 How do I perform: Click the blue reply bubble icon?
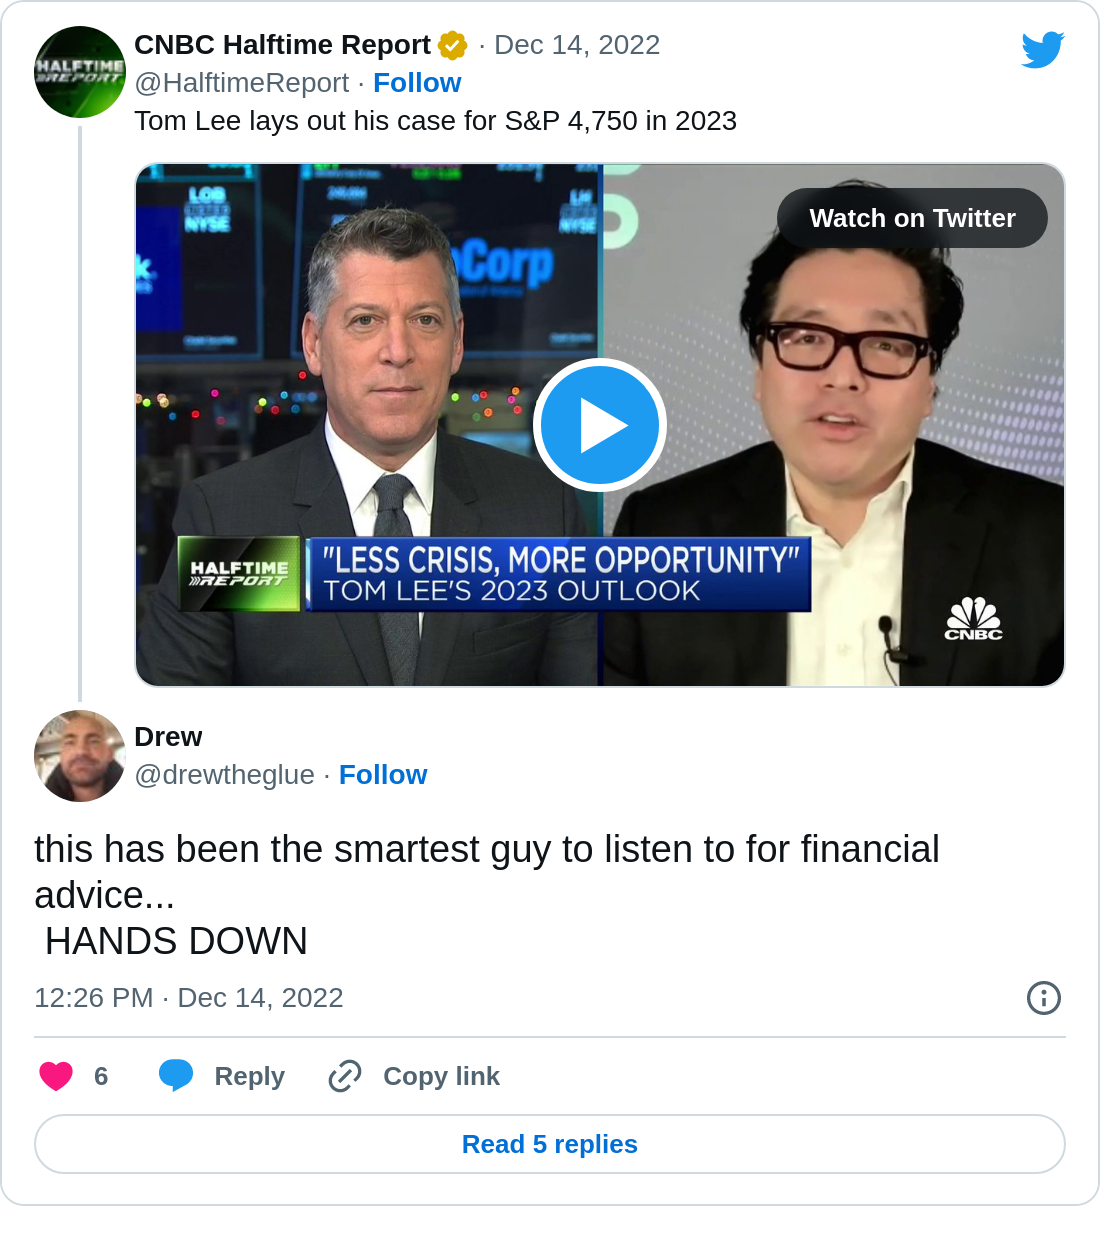(x=176, y=1076)
